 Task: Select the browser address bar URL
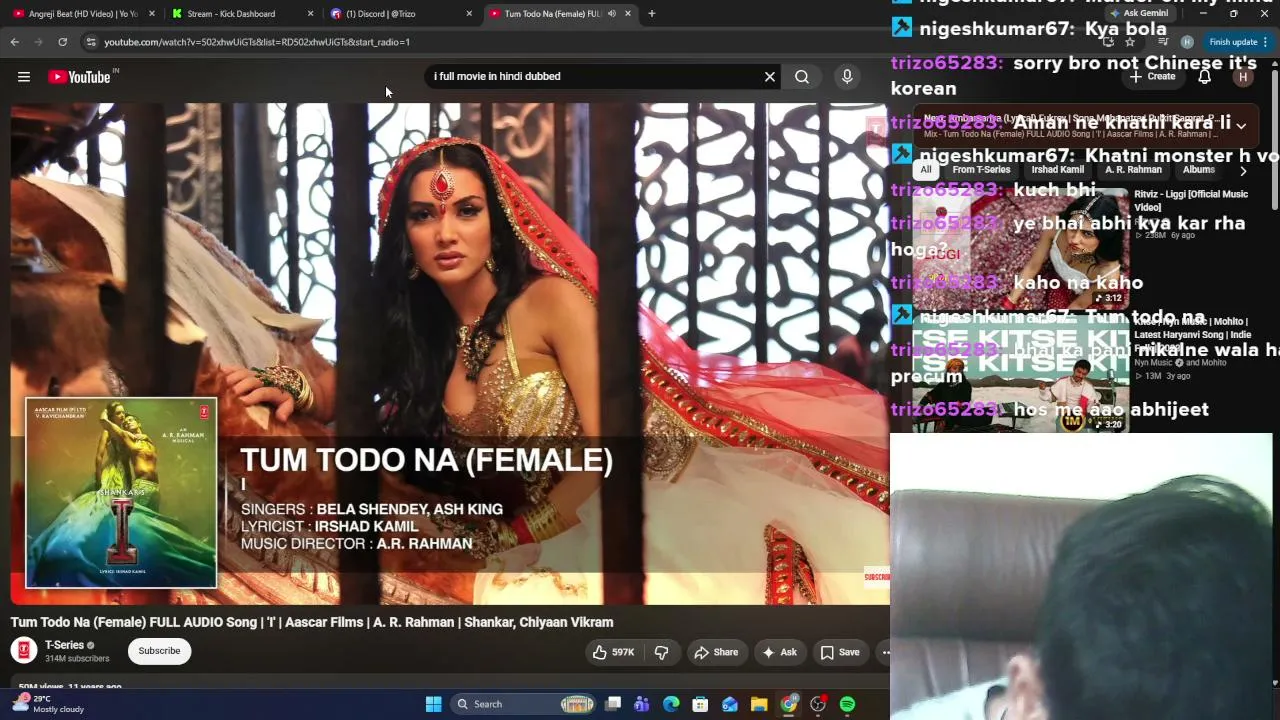(x=257, y=42)
